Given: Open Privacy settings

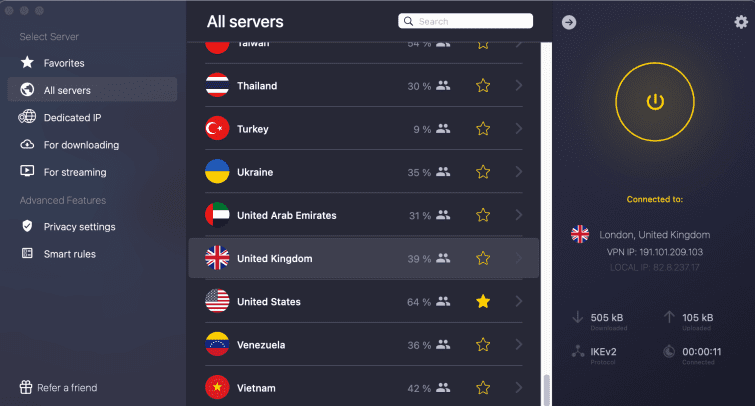Looking at the screenshot, I should (x=92, y=226).
